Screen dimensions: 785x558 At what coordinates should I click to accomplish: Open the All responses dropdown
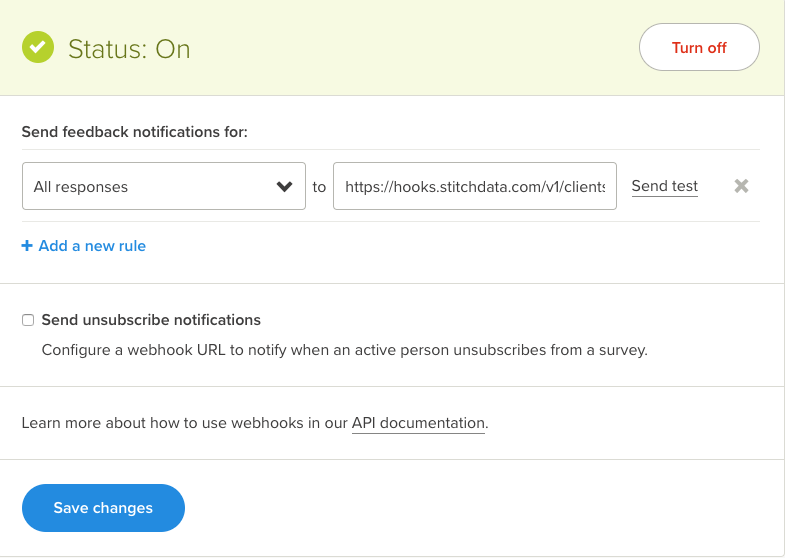(x=163, y=186)
